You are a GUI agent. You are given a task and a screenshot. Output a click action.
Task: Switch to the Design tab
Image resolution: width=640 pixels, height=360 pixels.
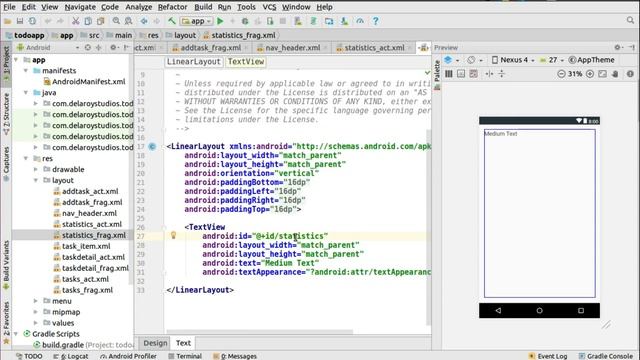[155, 343]
